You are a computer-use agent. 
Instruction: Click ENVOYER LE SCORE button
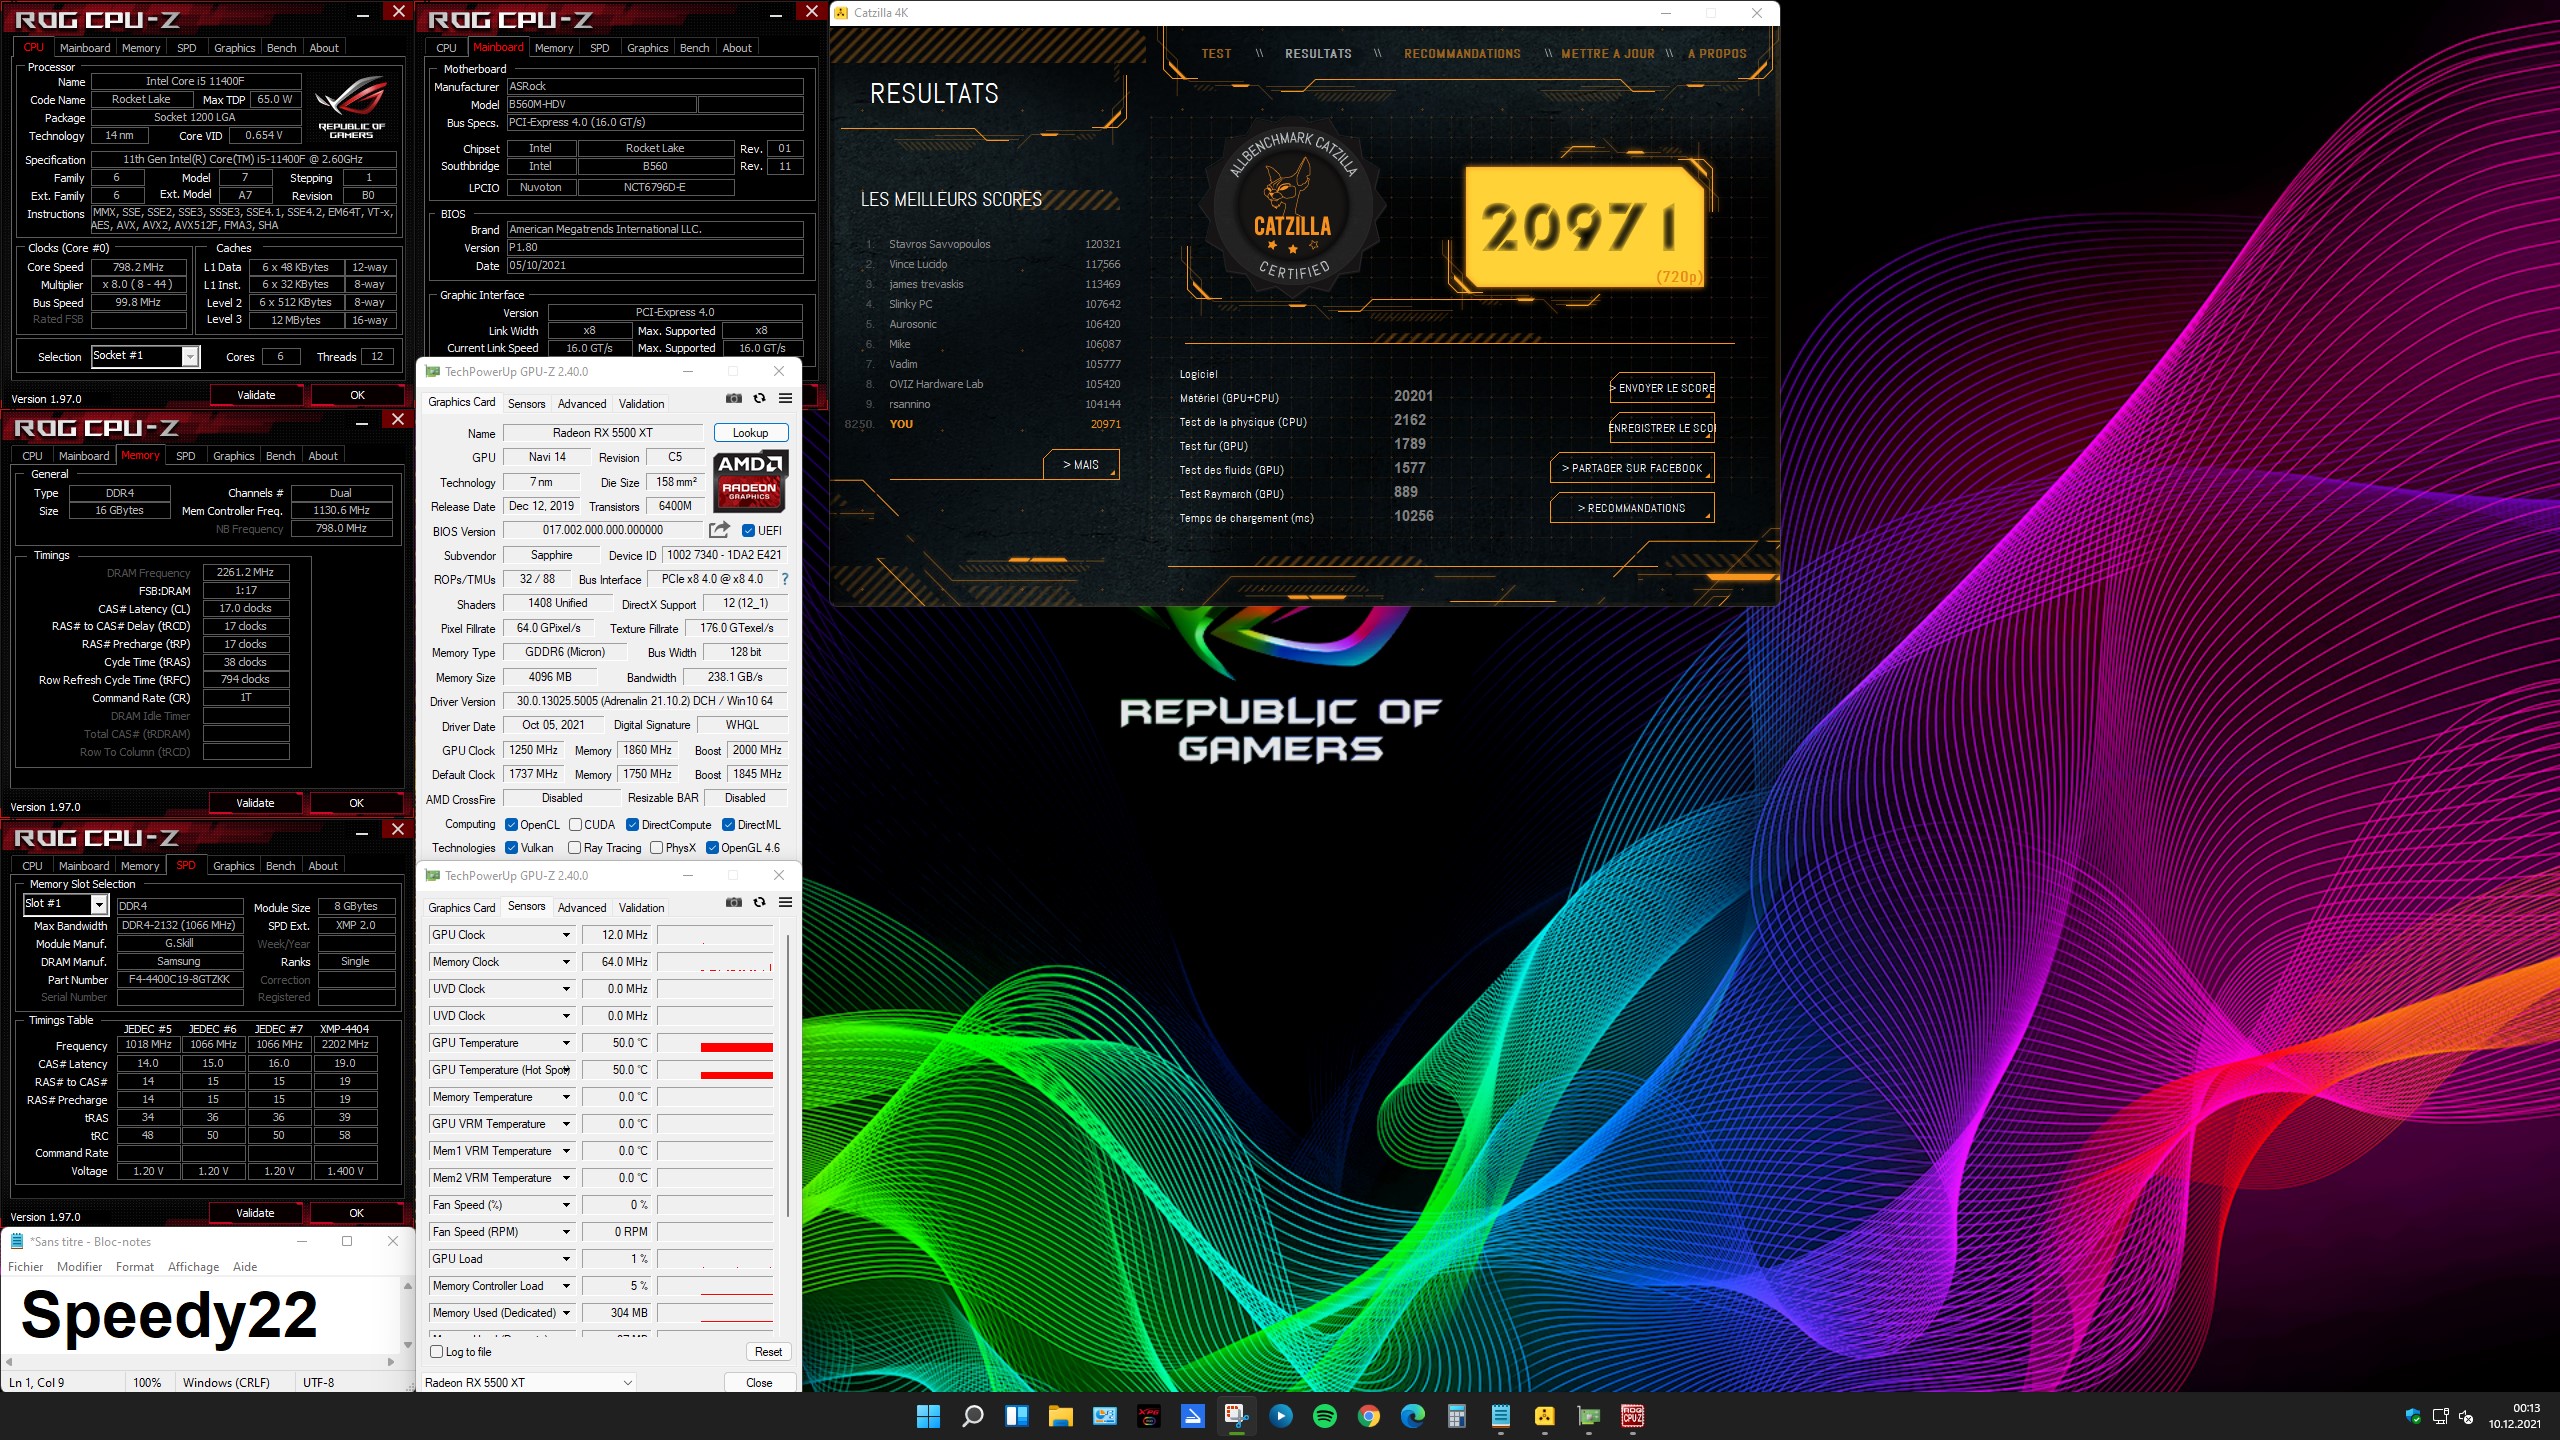pyautogui.click(x=1662, y=388)
